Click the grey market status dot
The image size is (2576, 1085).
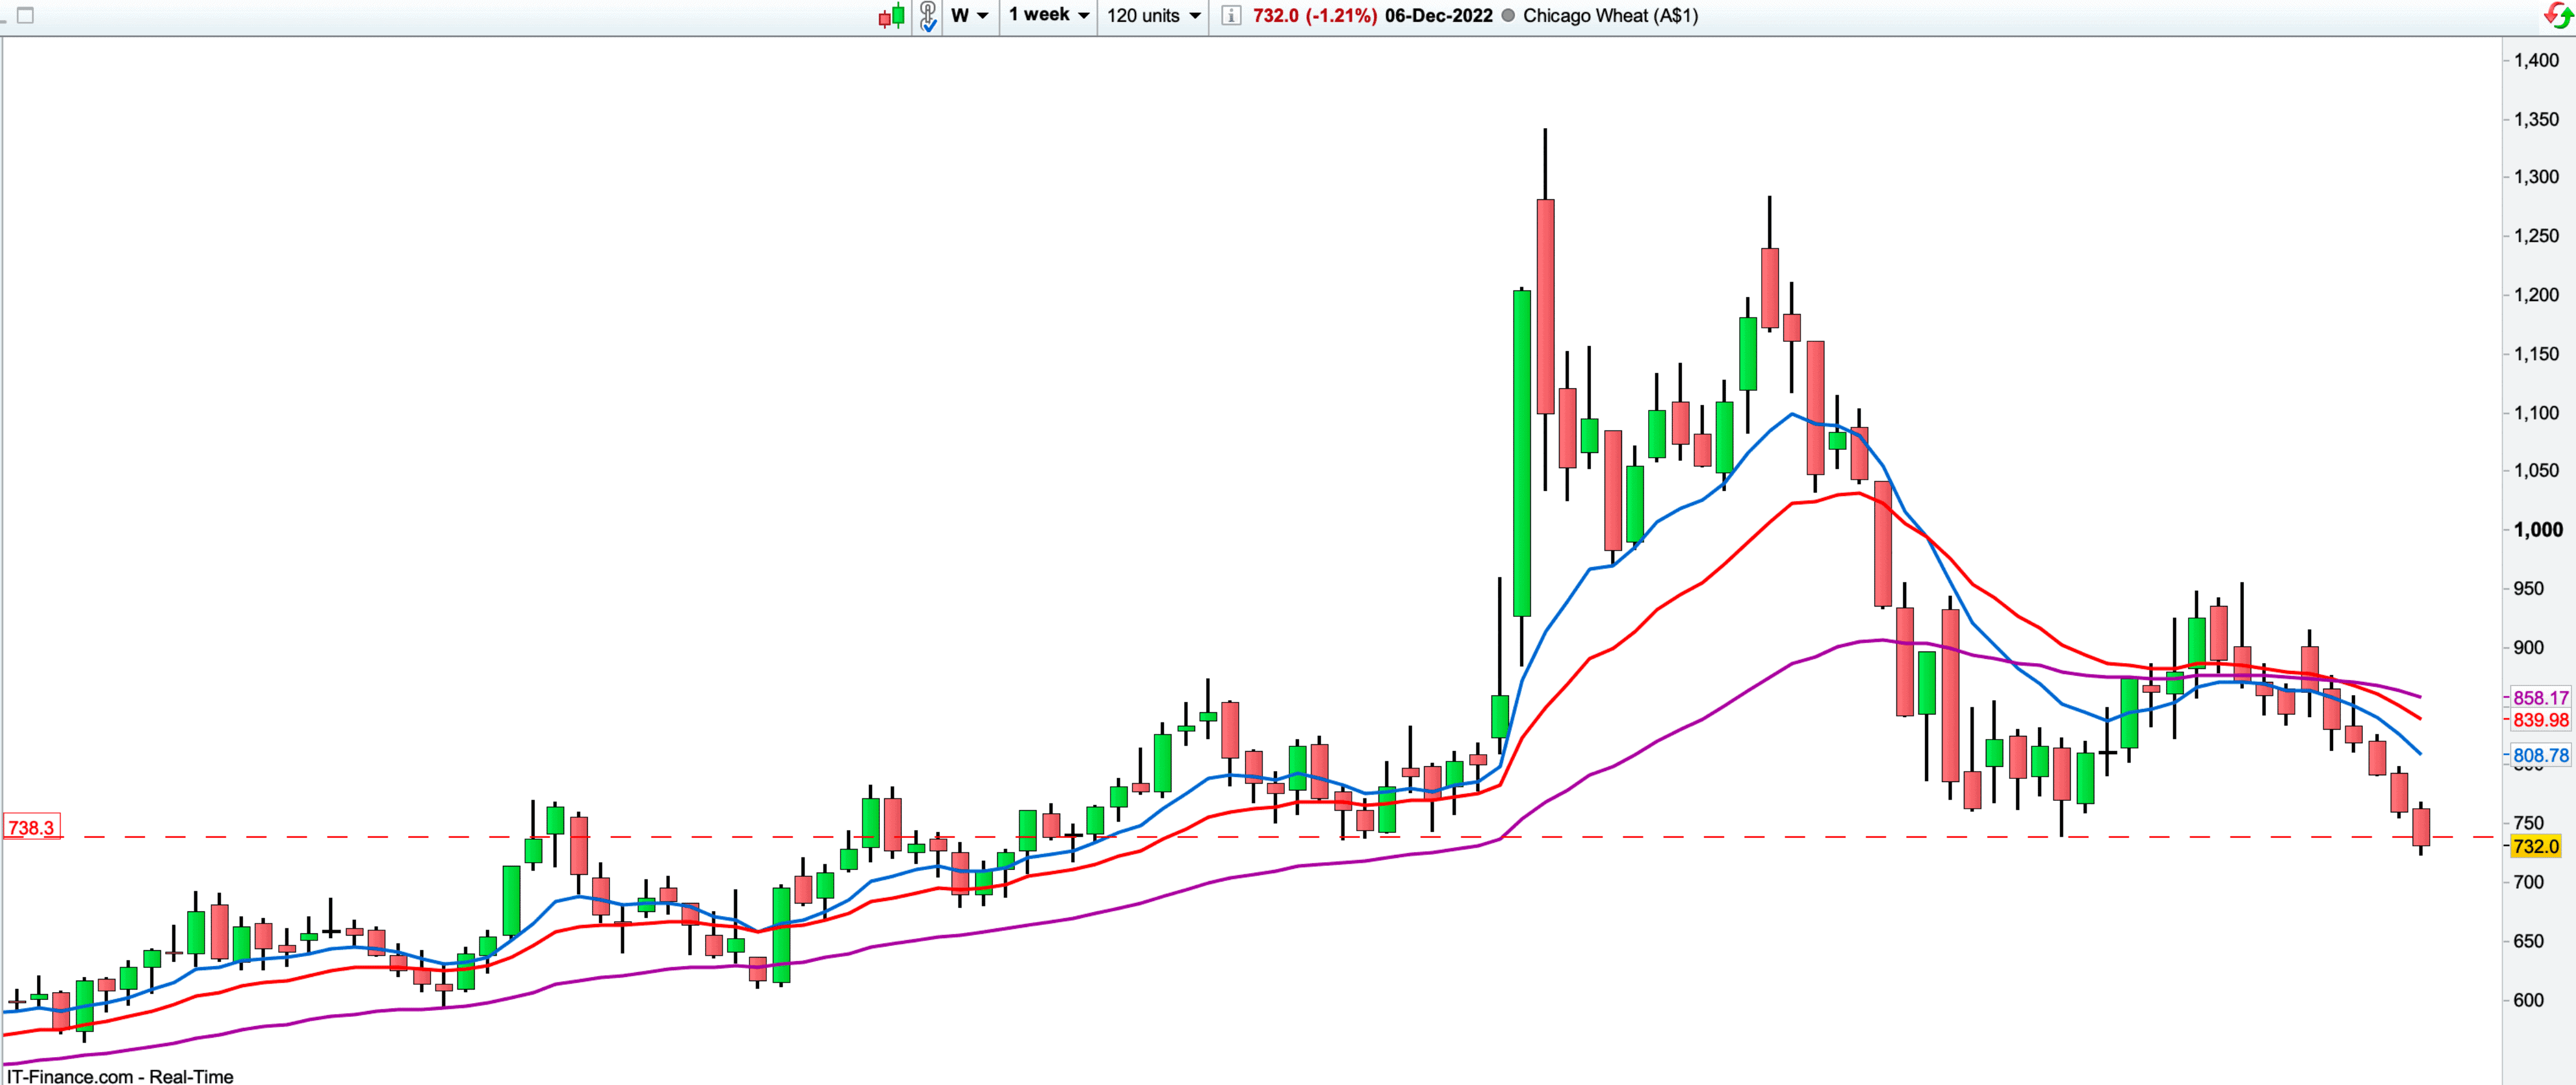[1508, 16]
